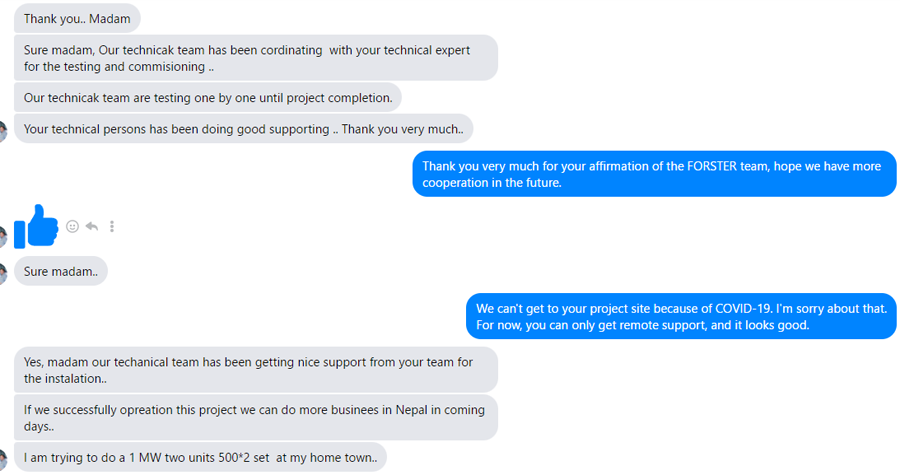Open emoji reactions for the thumbs-up message

[x=72, y=227]
